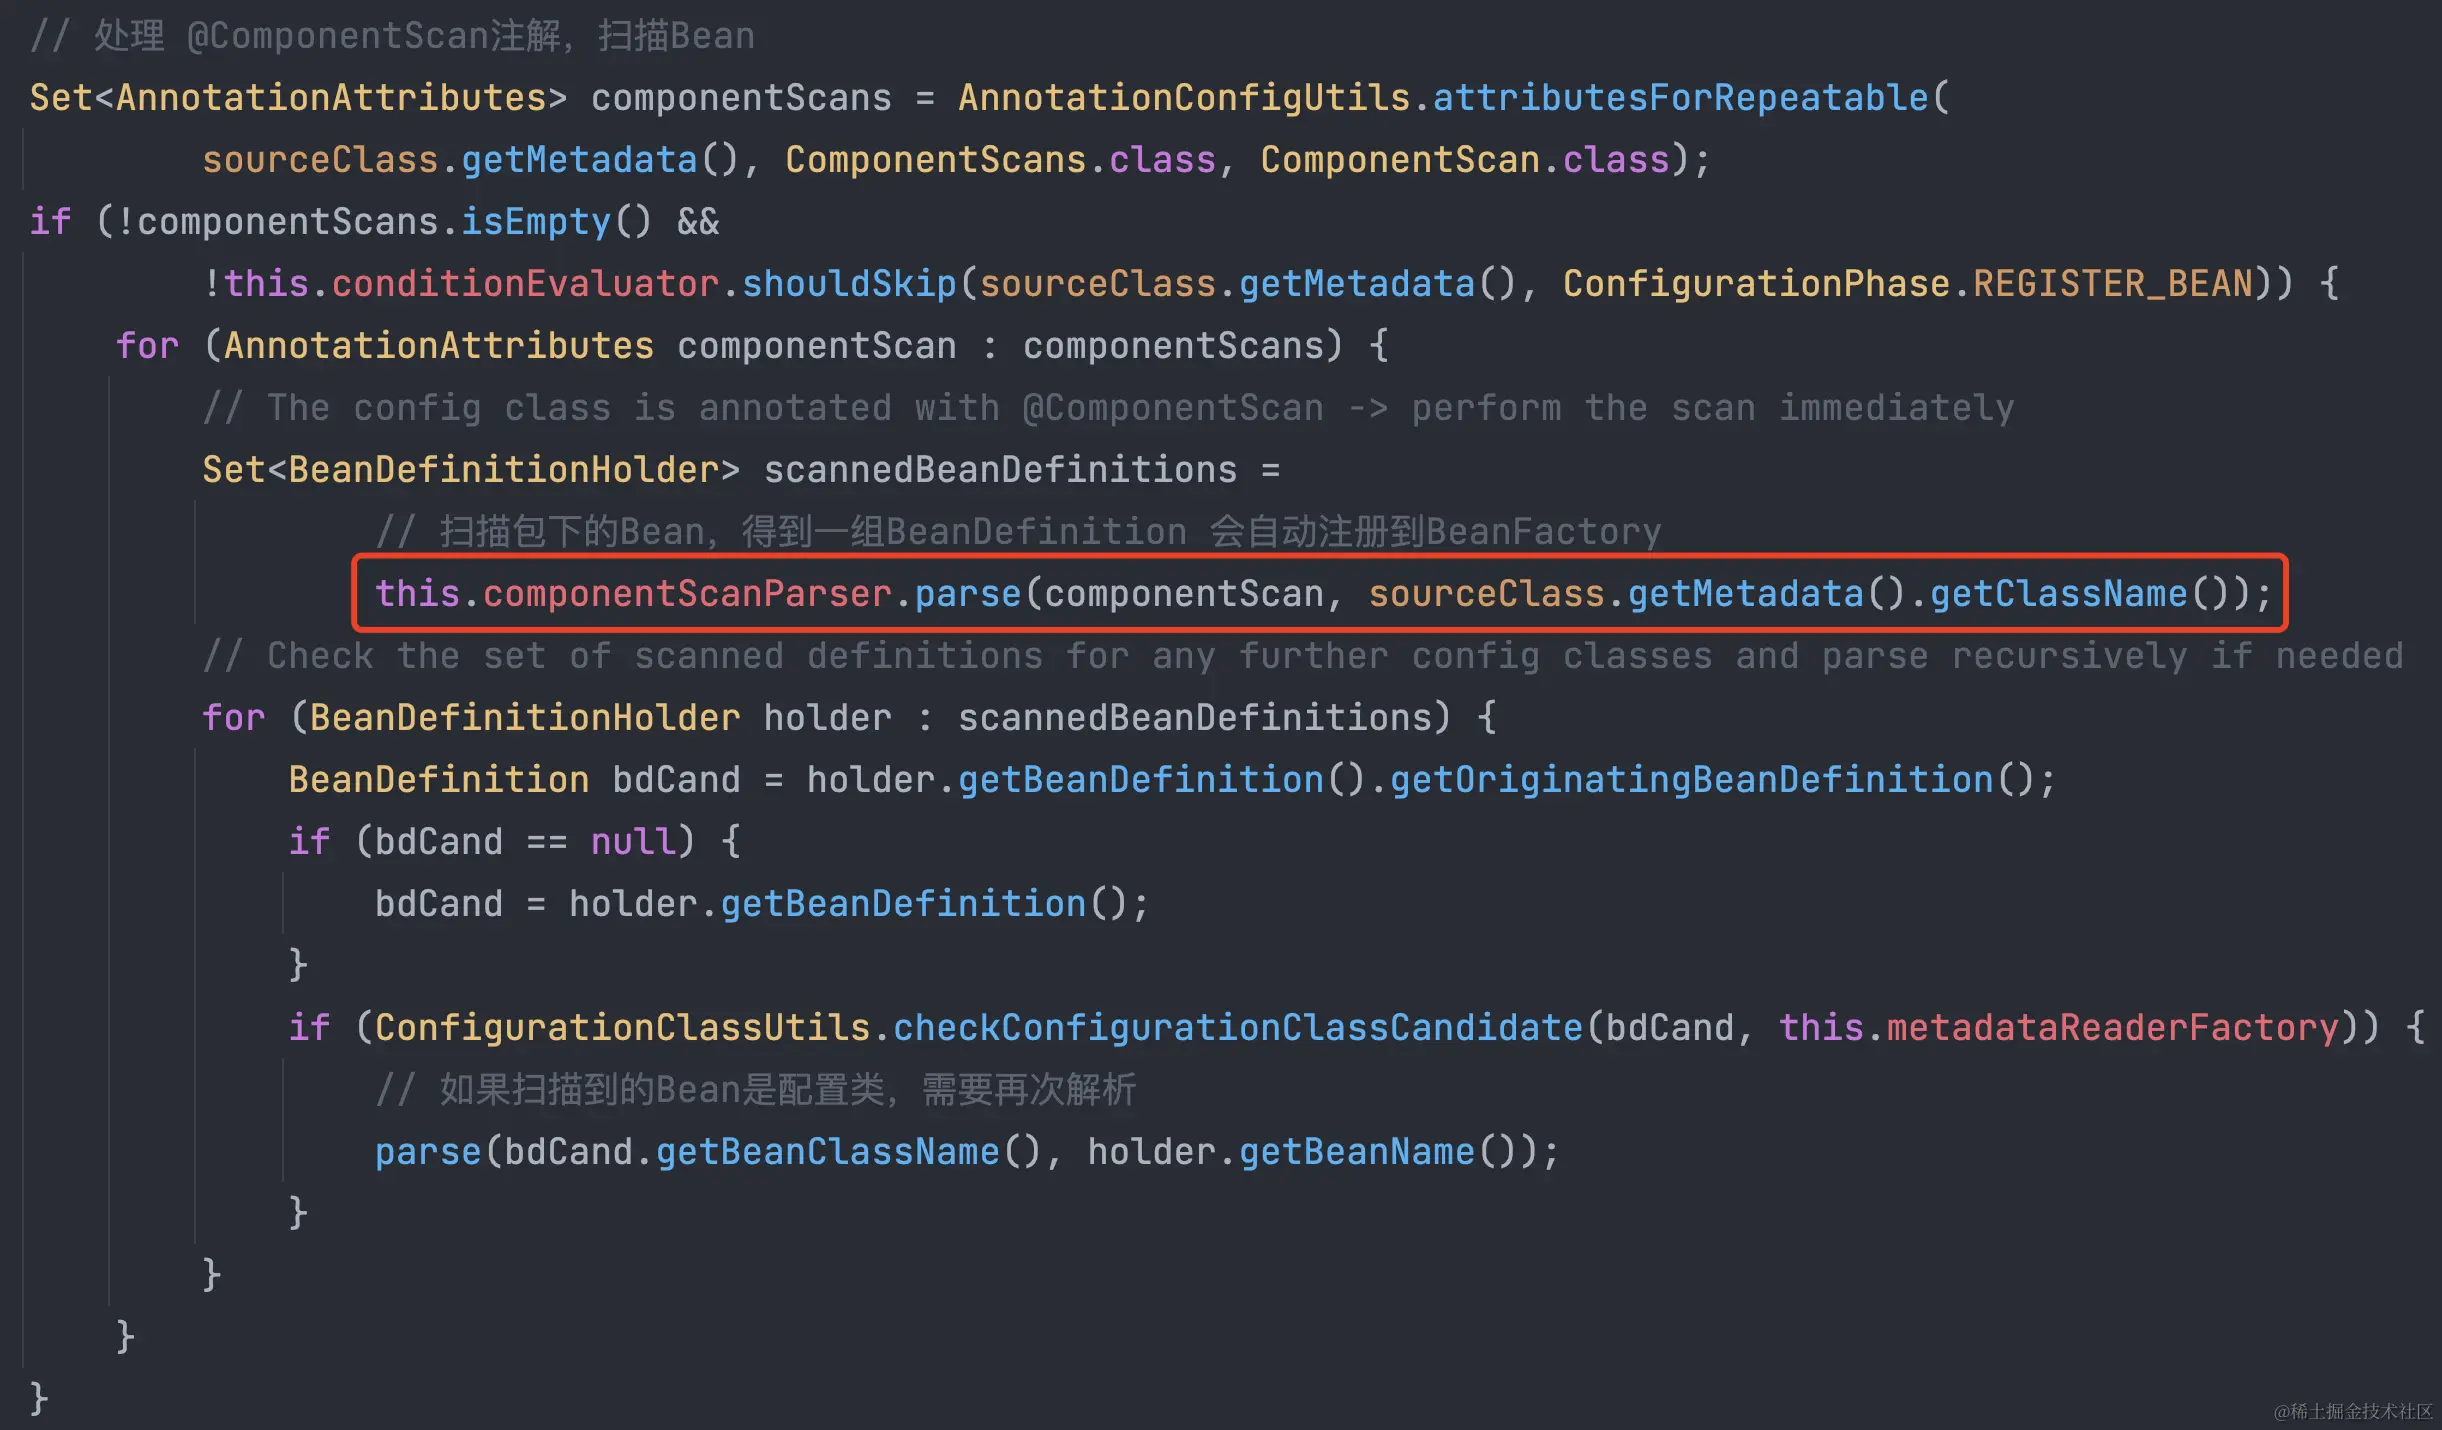This screenshot has height=1430, width=2442.
Task: Click the bdCand variable declaration
Action: (676, 780)
